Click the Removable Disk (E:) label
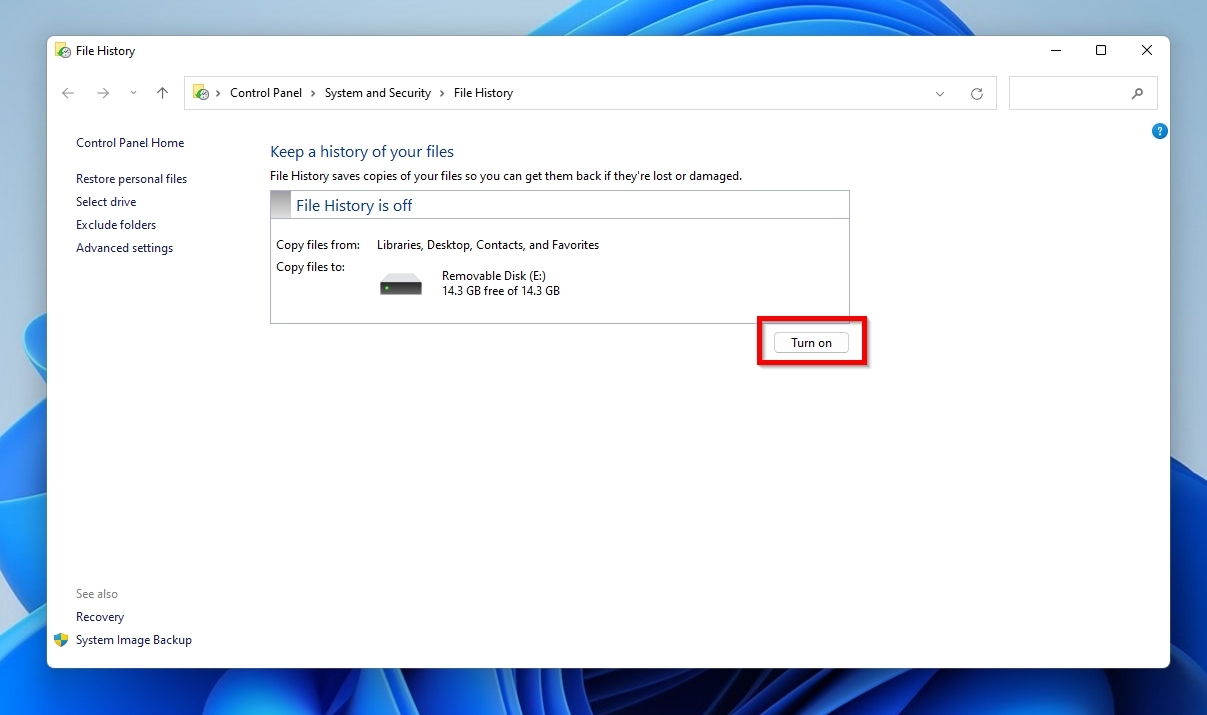The width and height of the screenshot is (1207, 715). click(494, 276)
